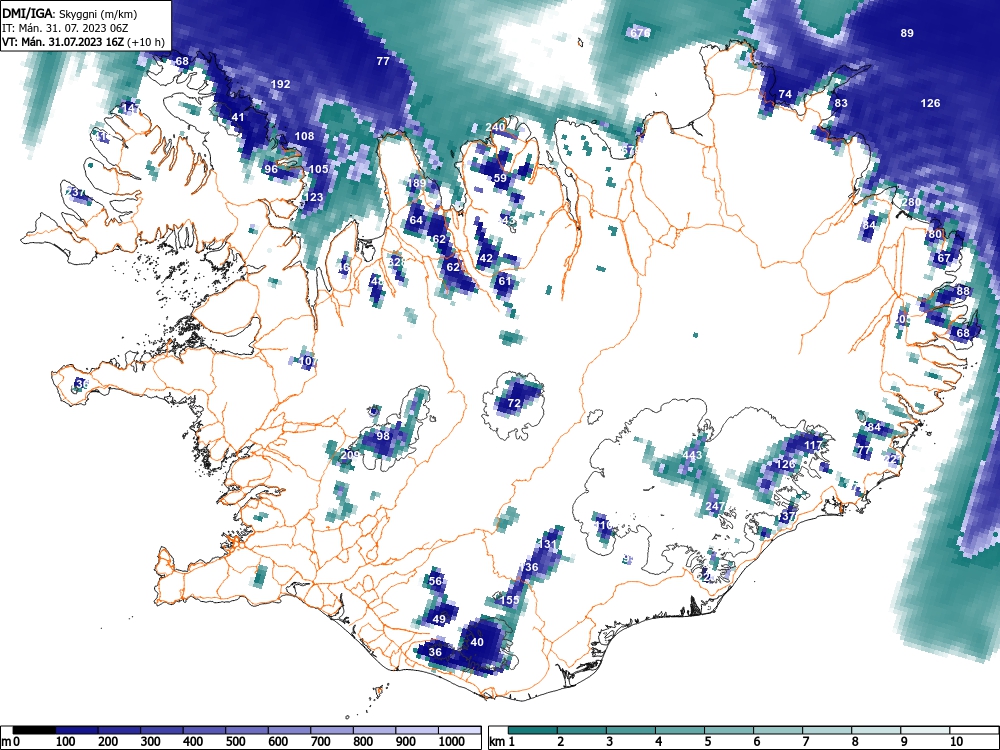Image resolution: width=1000 pixels, height=750 pixels.
Task: Click the '72' value in the central highland
Action: 514,403
